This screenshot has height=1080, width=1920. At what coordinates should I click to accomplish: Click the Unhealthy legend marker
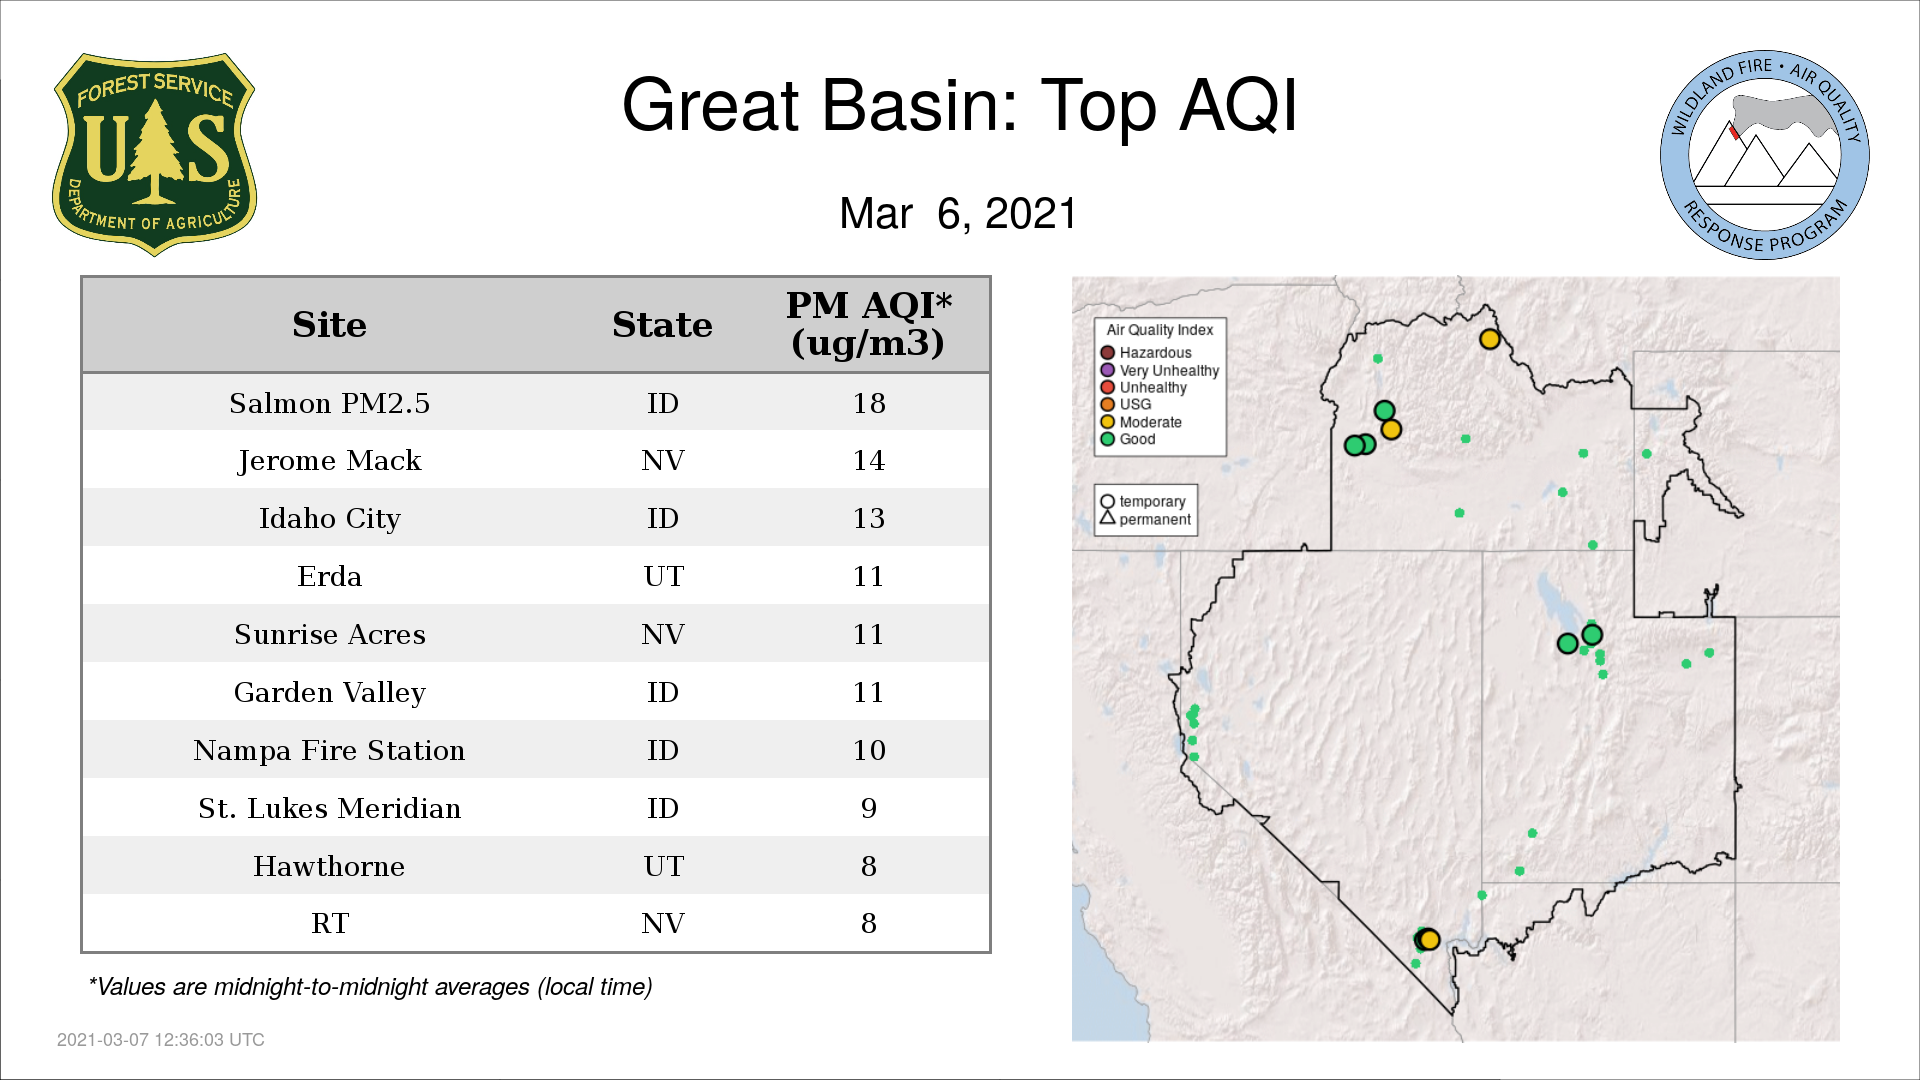tap(1107, 387)
